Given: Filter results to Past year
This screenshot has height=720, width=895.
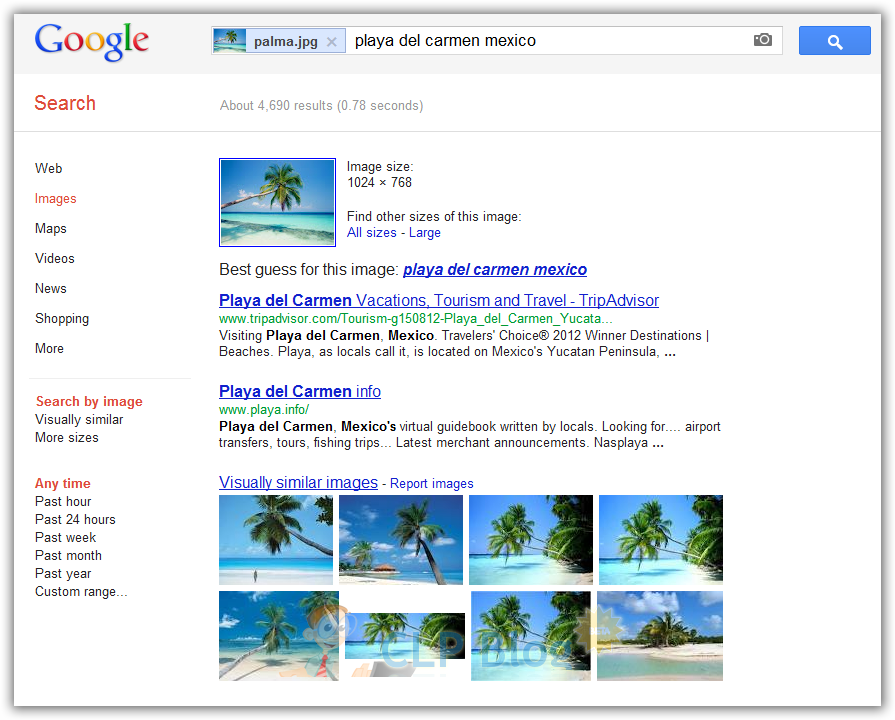Looking at the screenshot, I should [63, 573].
